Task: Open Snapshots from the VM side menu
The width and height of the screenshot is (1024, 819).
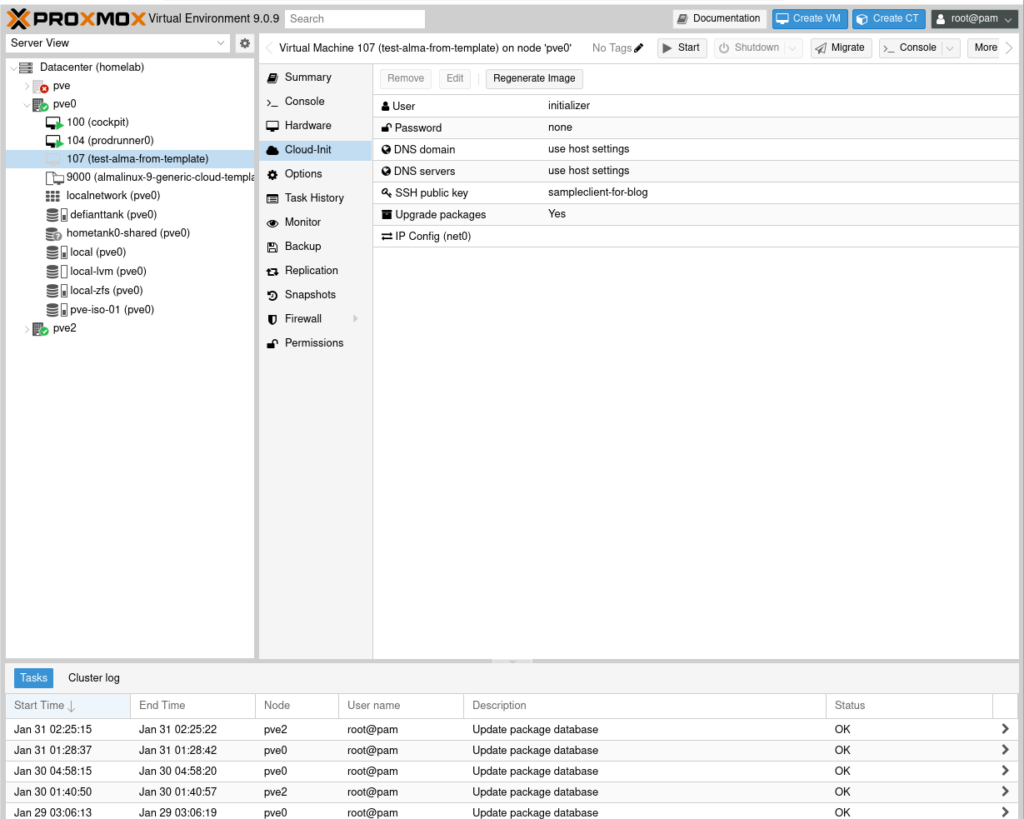Action: pos(309,295)
